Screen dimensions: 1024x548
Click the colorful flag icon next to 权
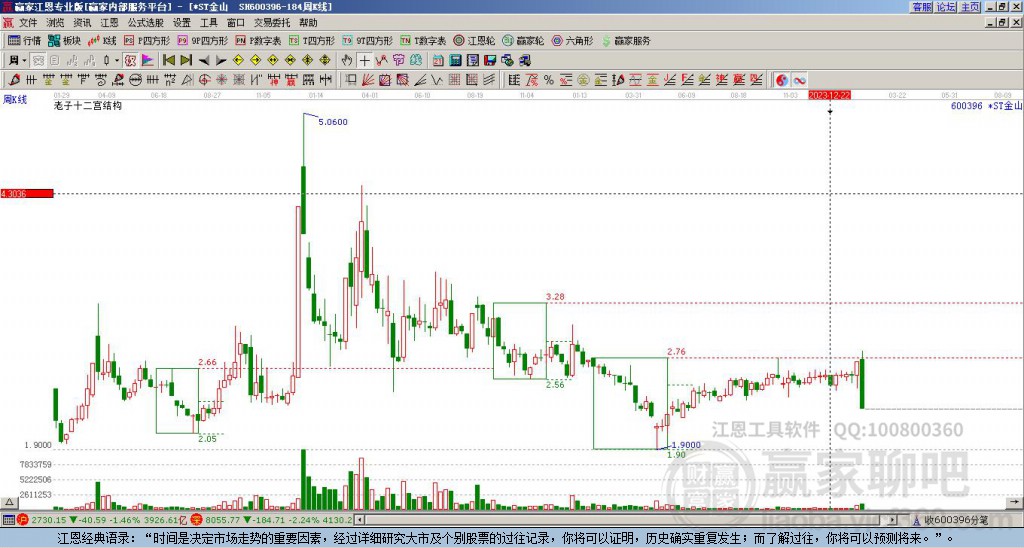pos(148,61)
